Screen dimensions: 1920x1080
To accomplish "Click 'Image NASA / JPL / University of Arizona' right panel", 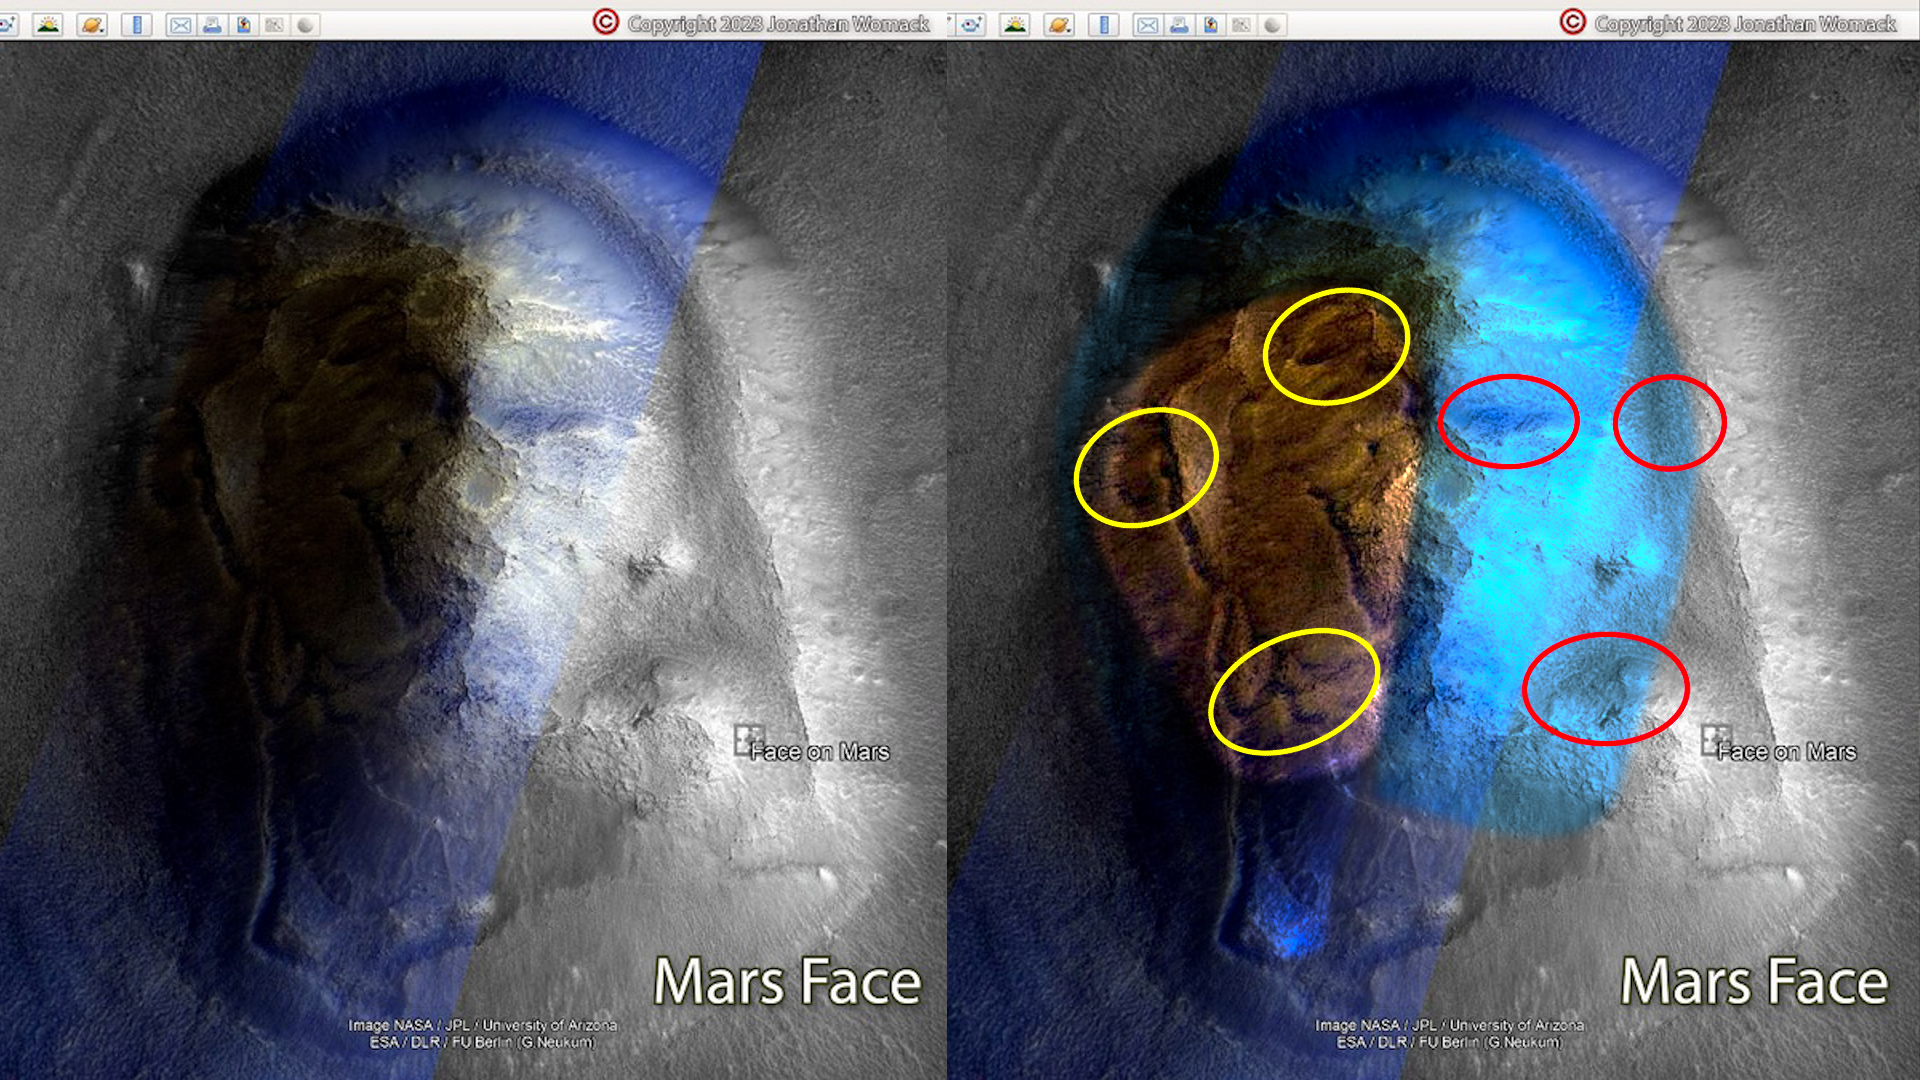I will [x=1449, y=1025].
